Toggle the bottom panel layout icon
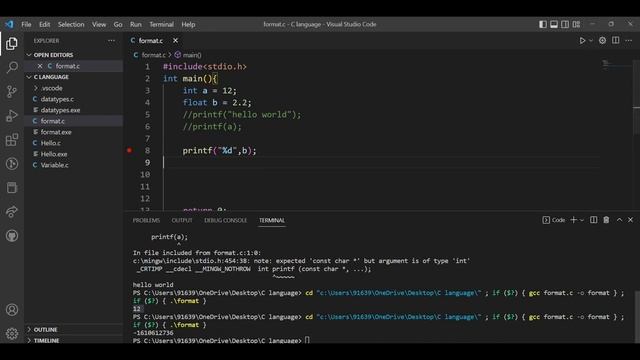The height and width of the screenshot is (360, 640). [x=554, y=24]
